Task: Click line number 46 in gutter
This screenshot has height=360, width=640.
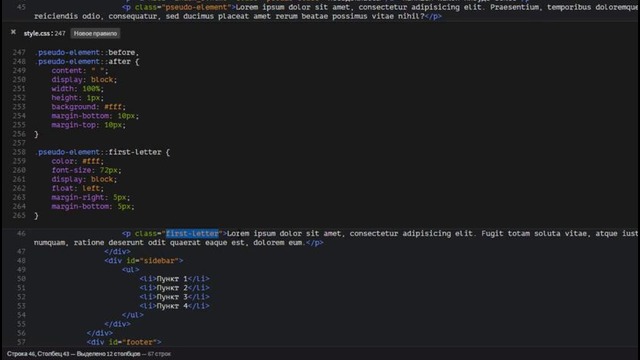Action: [x=21, y=233]
